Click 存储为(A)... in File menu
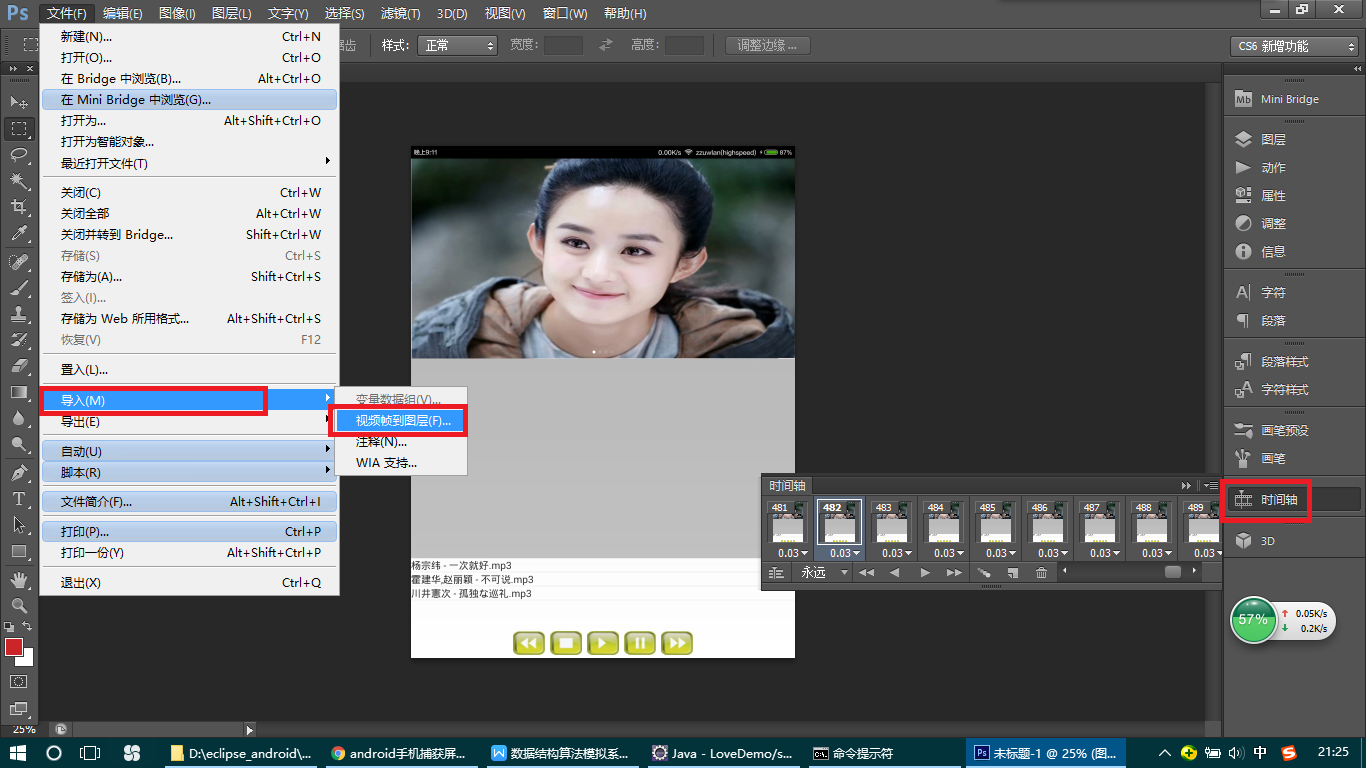1366x768 pixels. tap(189, 276)
